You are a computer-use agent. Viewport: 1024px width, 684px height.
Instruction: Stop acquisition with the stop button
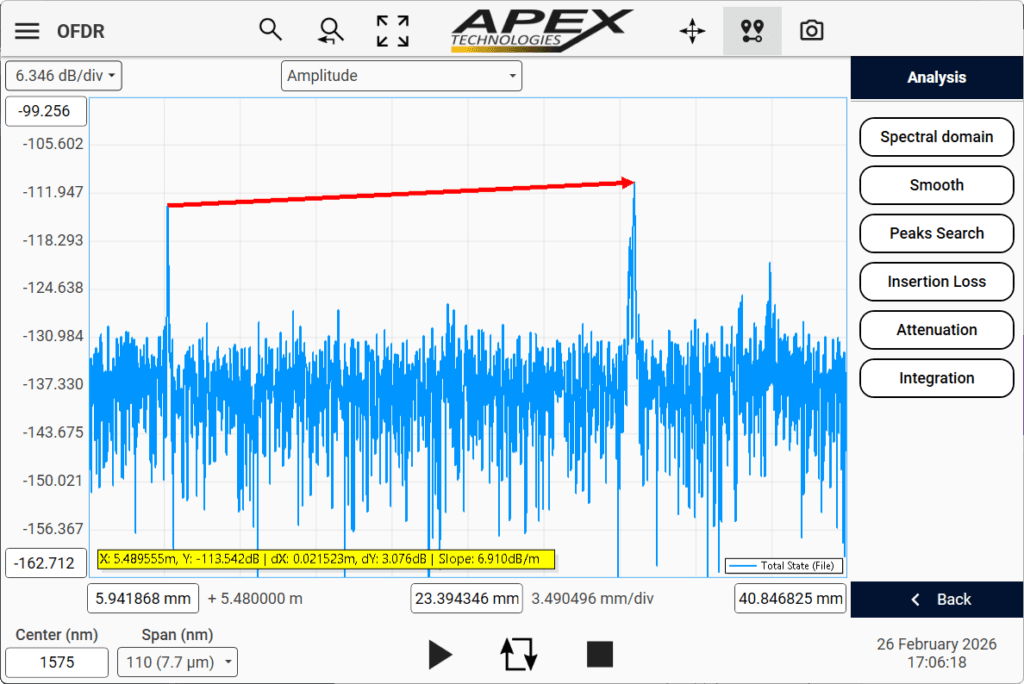(599, 654)
